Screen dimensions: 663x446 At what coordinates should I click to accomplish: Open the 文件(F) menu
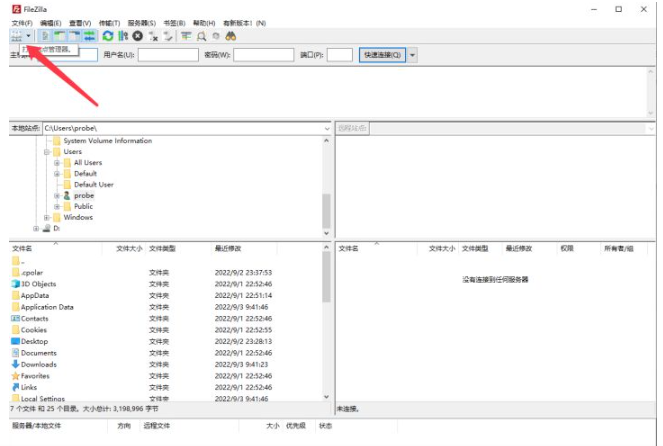[x=22, y=23]
